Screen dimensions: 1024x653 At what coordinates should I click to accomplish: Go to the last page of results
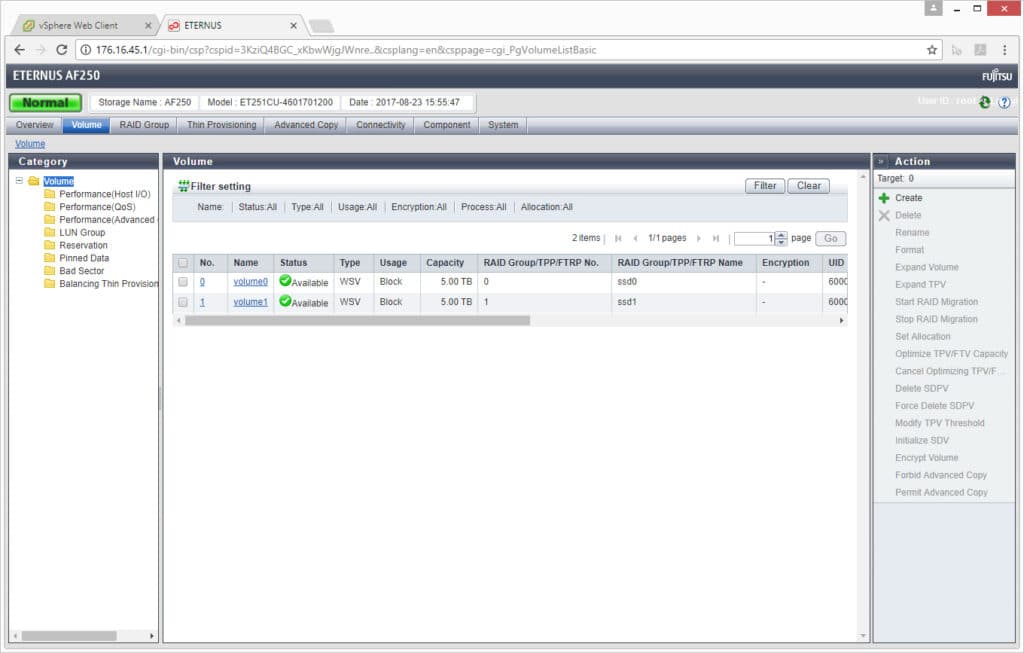click(x=716, y=238)
